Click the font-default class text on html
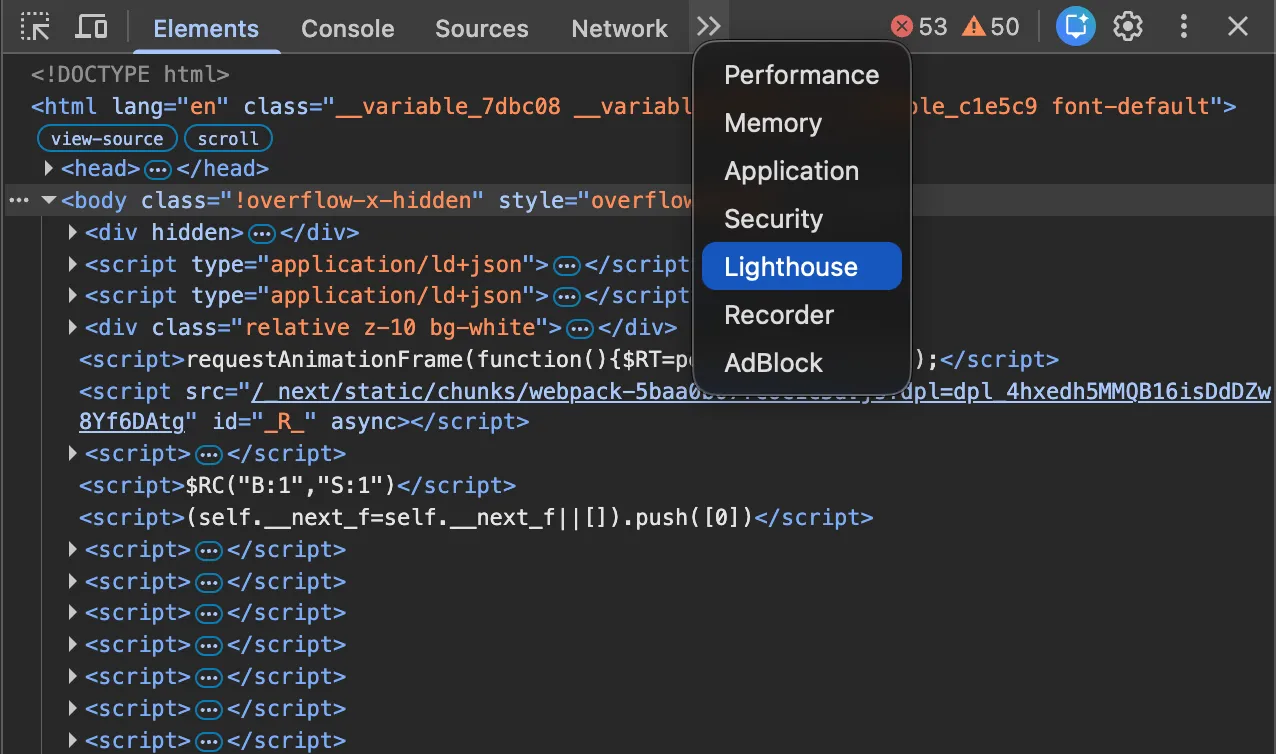The image size is (1276, 754). point(1131,106)
